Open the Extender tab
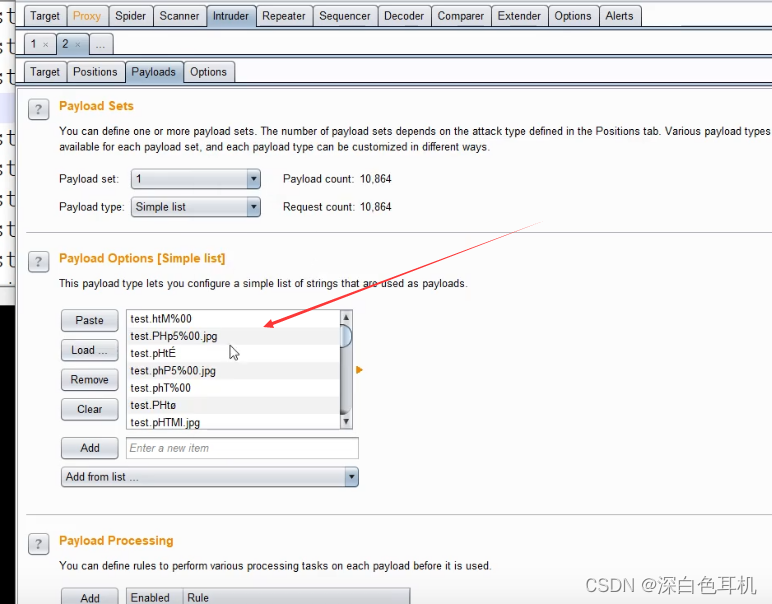This screenshot has height=604, width=772. pos(519,16)
